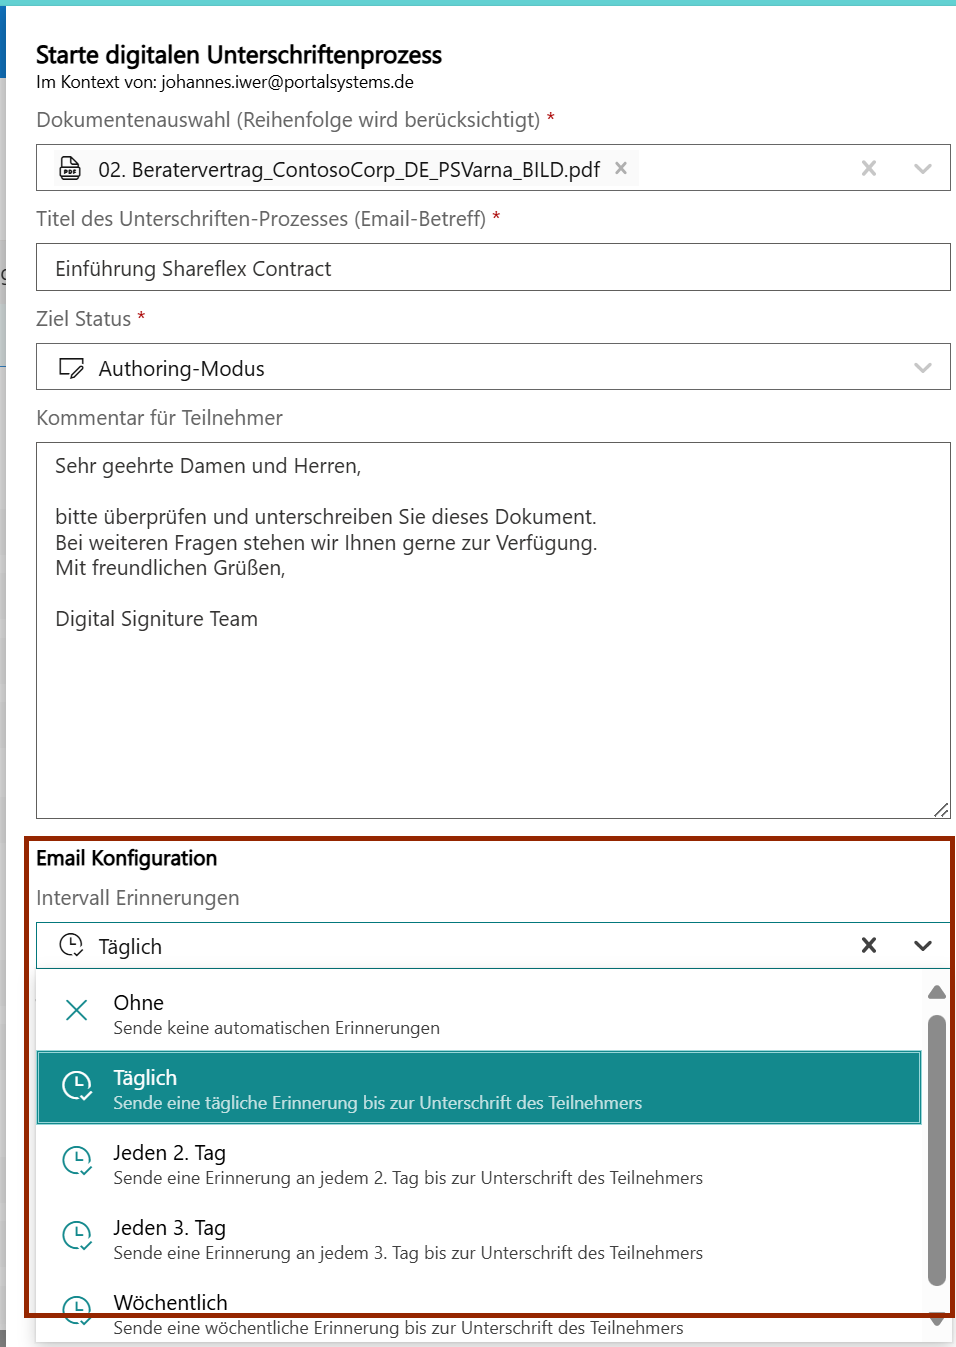Click the clock icon for Jeden 3. Tag
This screenshot has width=956, height=1347.
point(77,1236)
